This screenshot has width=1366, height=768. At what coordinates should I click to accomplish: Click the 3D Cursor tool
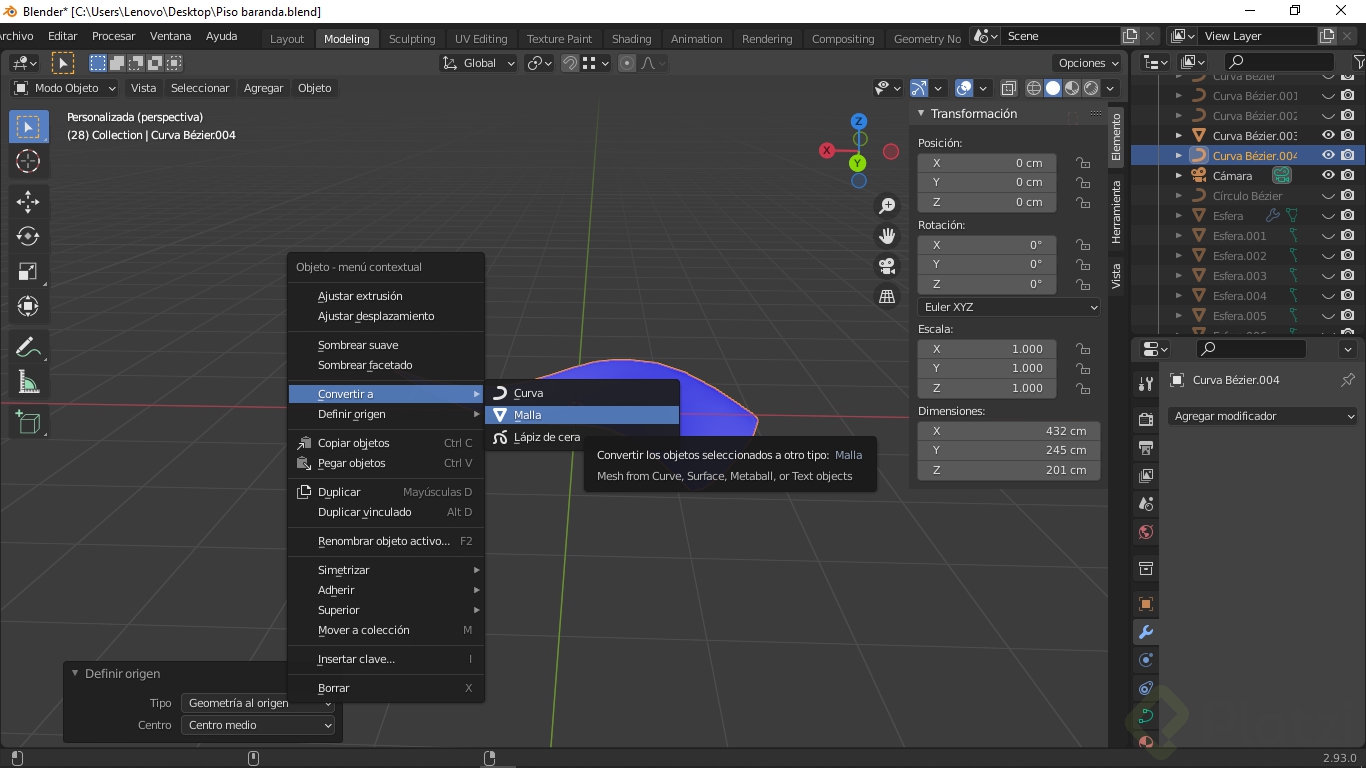tap(28, 161)
